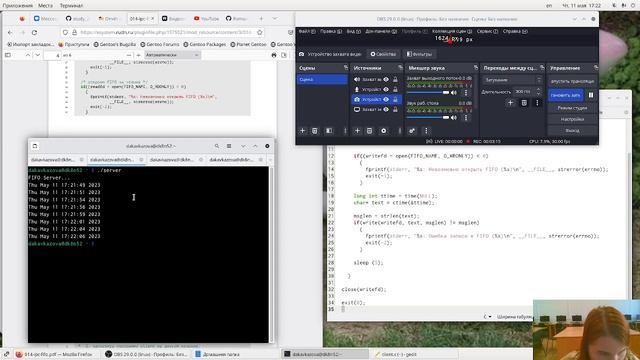Lock the screen capture source
Screen dimensions: 640x360
[x=395, y=109]
